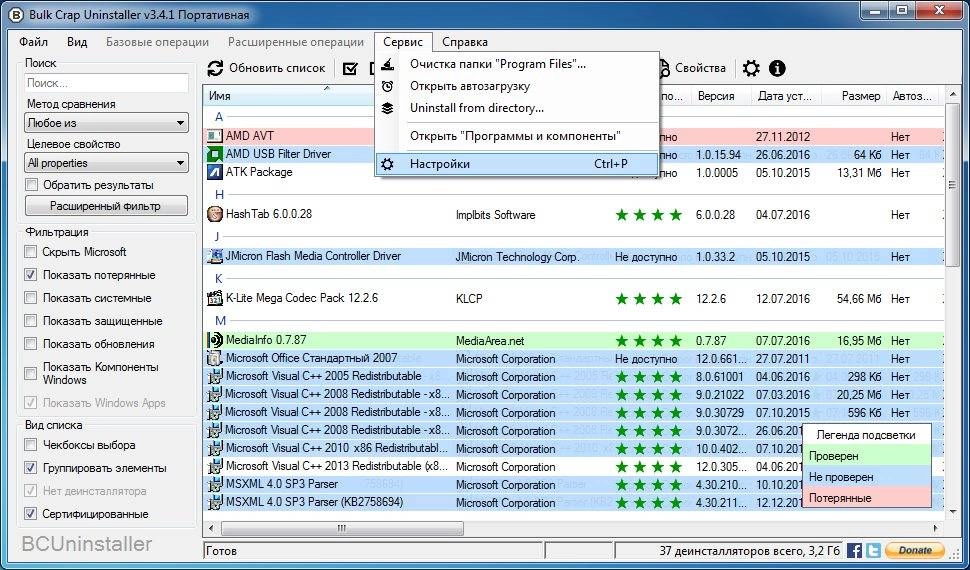Viewport: 970px width, 570px height.
Task: Collapse the H group header
Action: point(218,194)
